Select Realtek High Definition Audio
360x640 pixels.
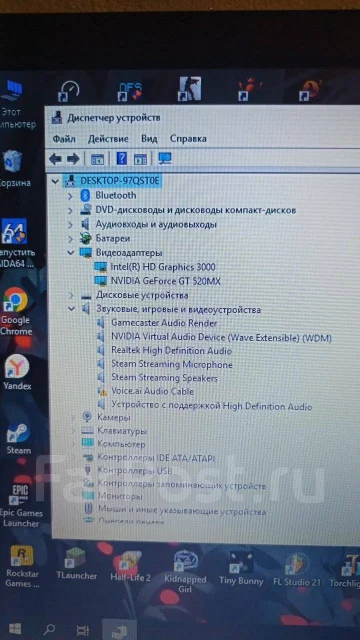[x=171, y=351]
